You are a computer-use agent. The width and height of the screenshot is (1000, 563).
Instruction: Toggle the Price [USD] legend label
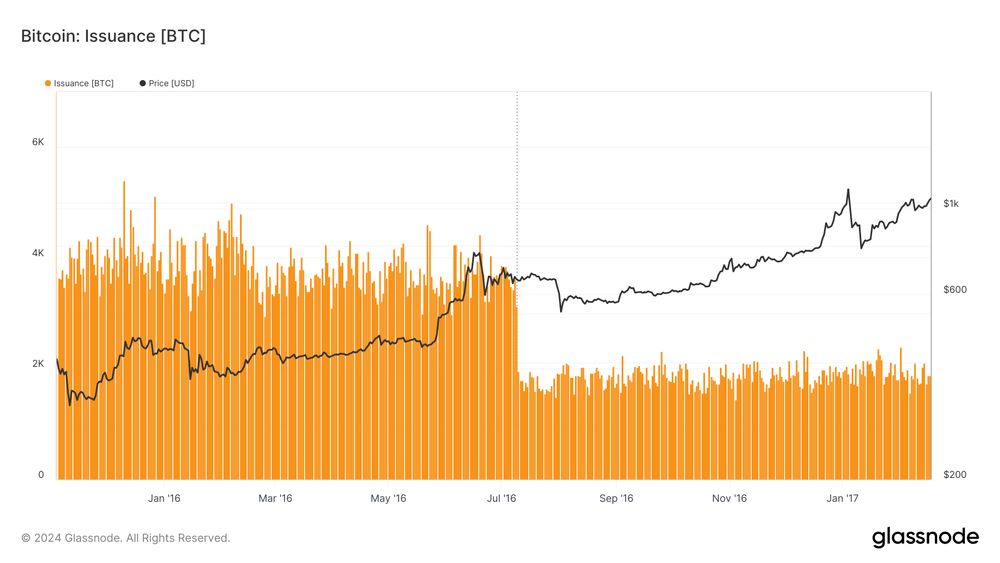pyautogui.click(x=171, y=83)
